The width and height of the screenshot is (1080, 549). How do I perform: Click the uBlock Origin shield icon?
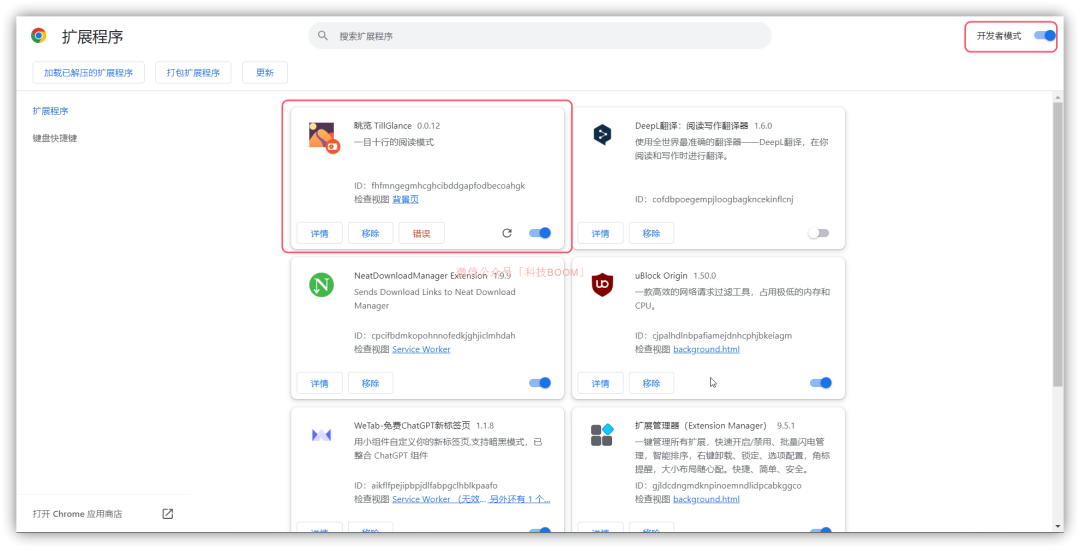pos(602,284)
